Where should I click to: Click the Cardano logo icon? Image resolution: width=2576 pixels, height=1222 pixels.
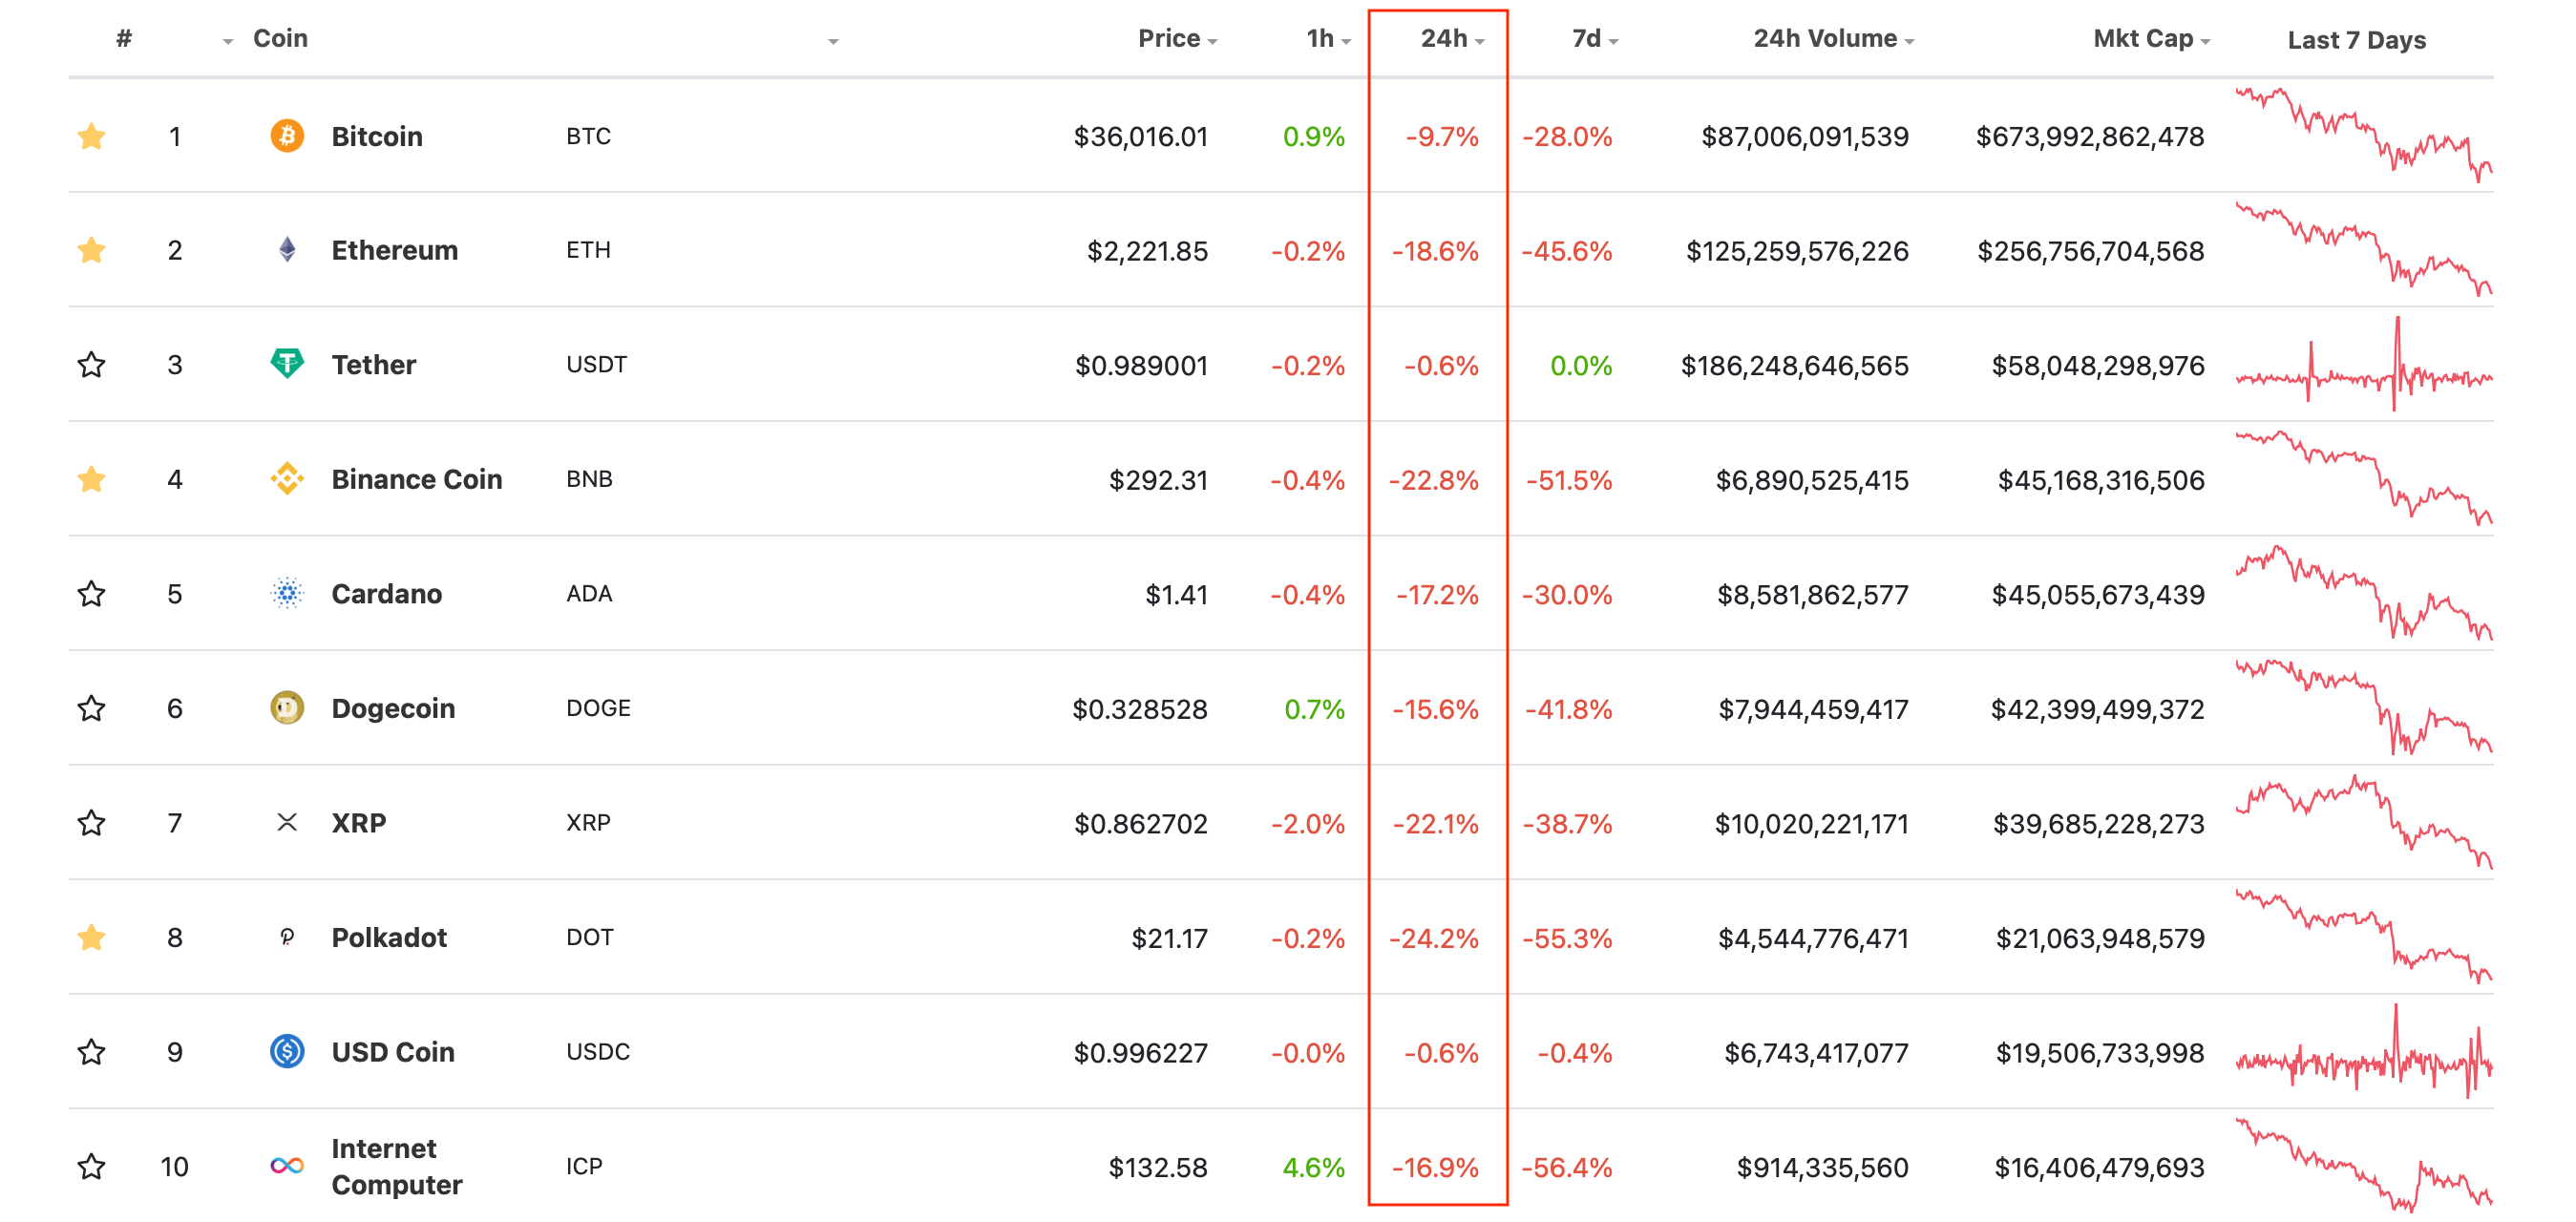click(287, 593)
